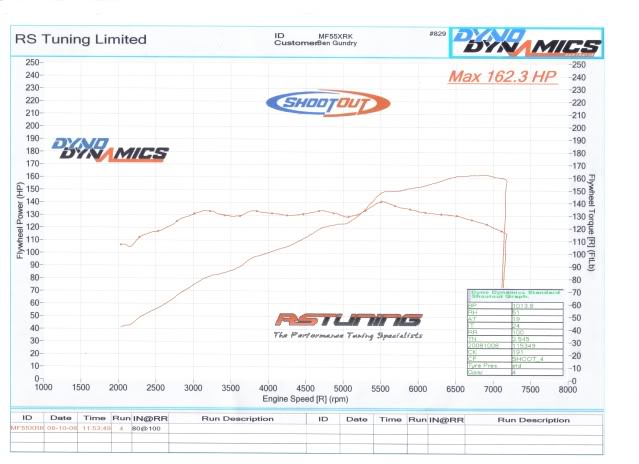This screenshot has height=464, width=639.
Task: Click the Dyno Dynamics logo in top-right corner
Action: pyautogui.click(x=526, y=41)
